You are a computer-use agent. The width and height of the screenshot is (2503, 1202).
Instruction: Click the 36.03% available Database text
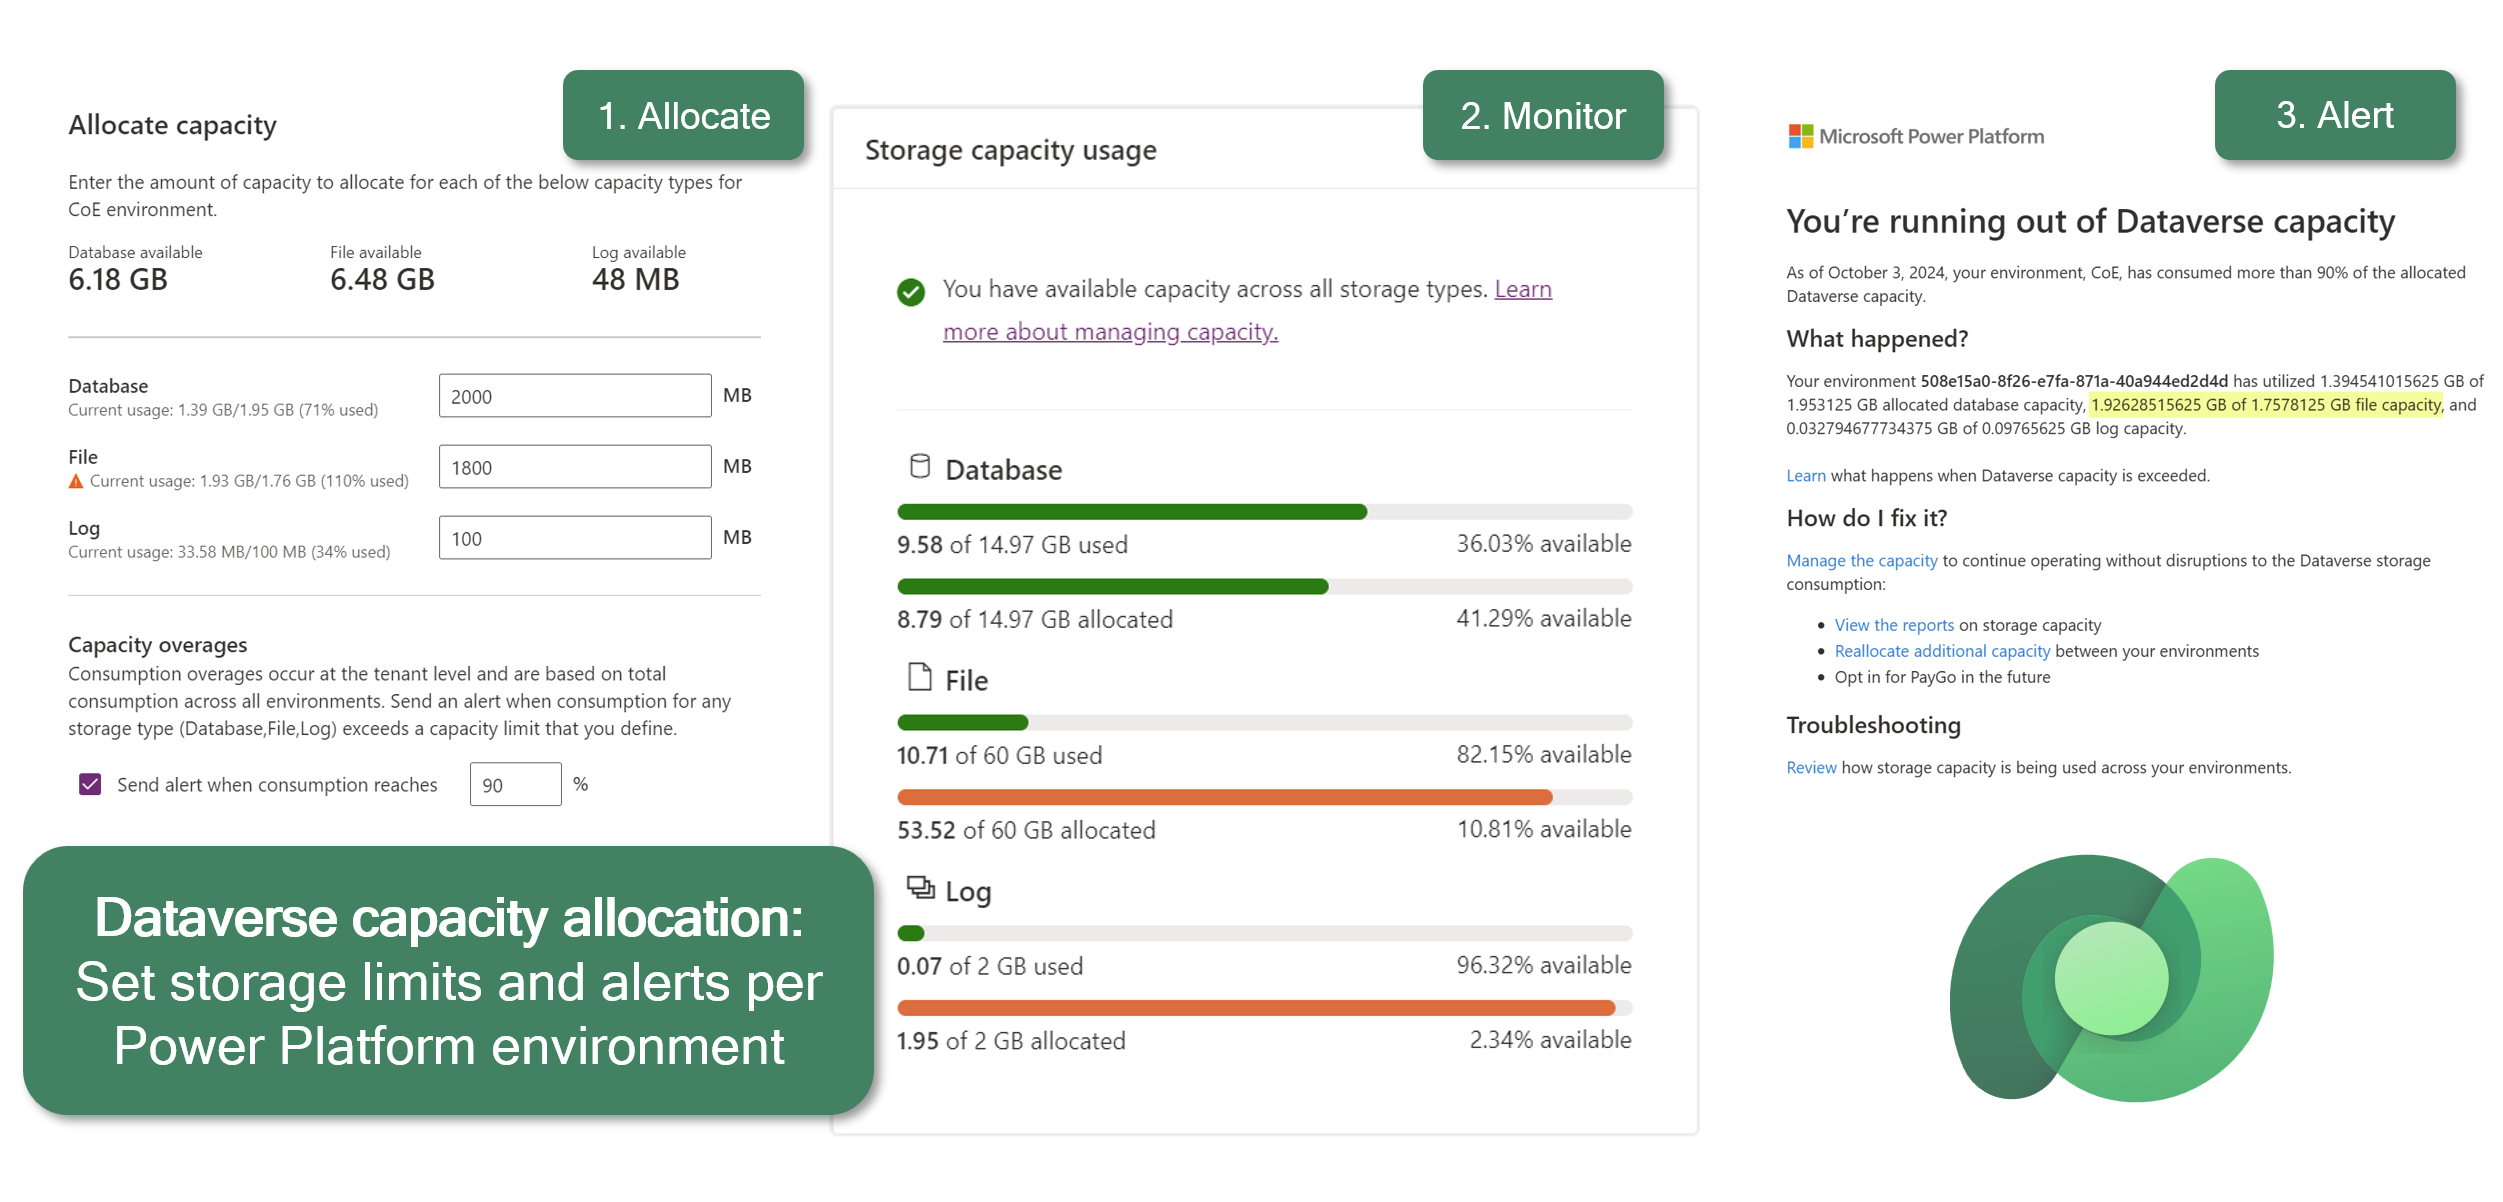[1544, 544]
